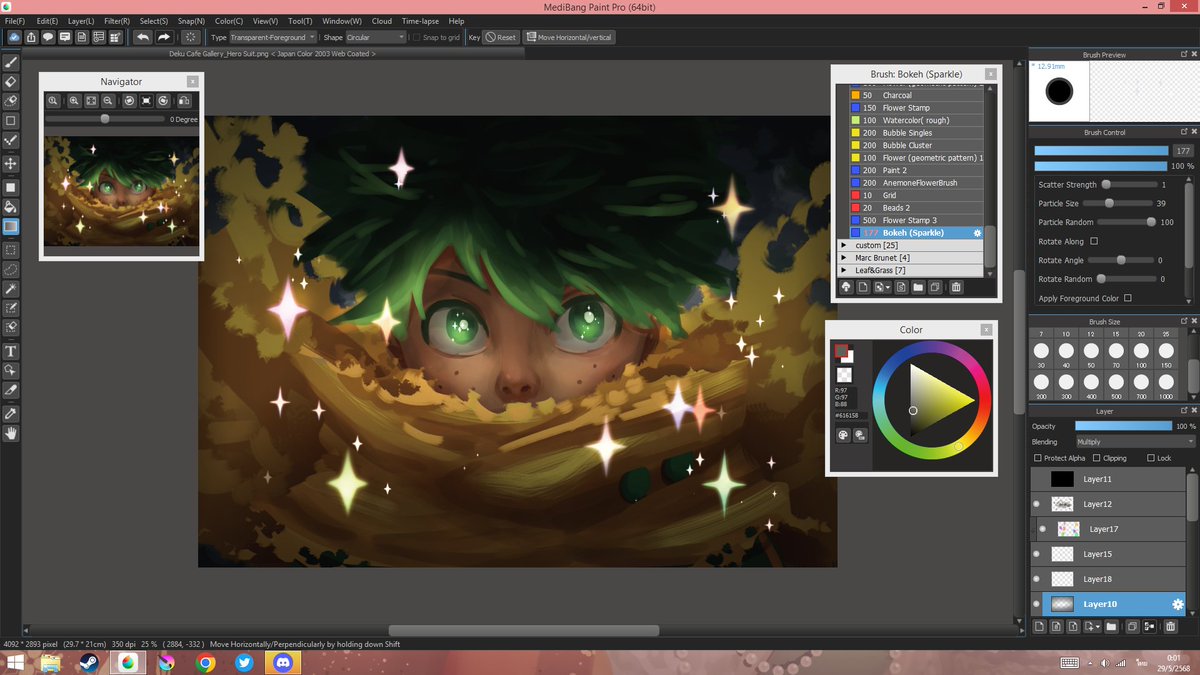Hide Layer12 visibility dot
The height and width of the screenshot is (675, 1200).
click(1036, 504)
